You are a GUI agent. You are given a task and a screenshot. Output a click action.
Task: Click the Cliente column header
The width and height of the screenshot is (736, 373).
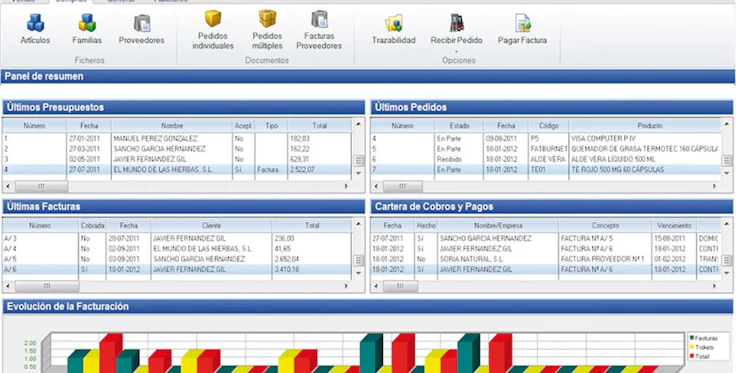click(211, 226)
